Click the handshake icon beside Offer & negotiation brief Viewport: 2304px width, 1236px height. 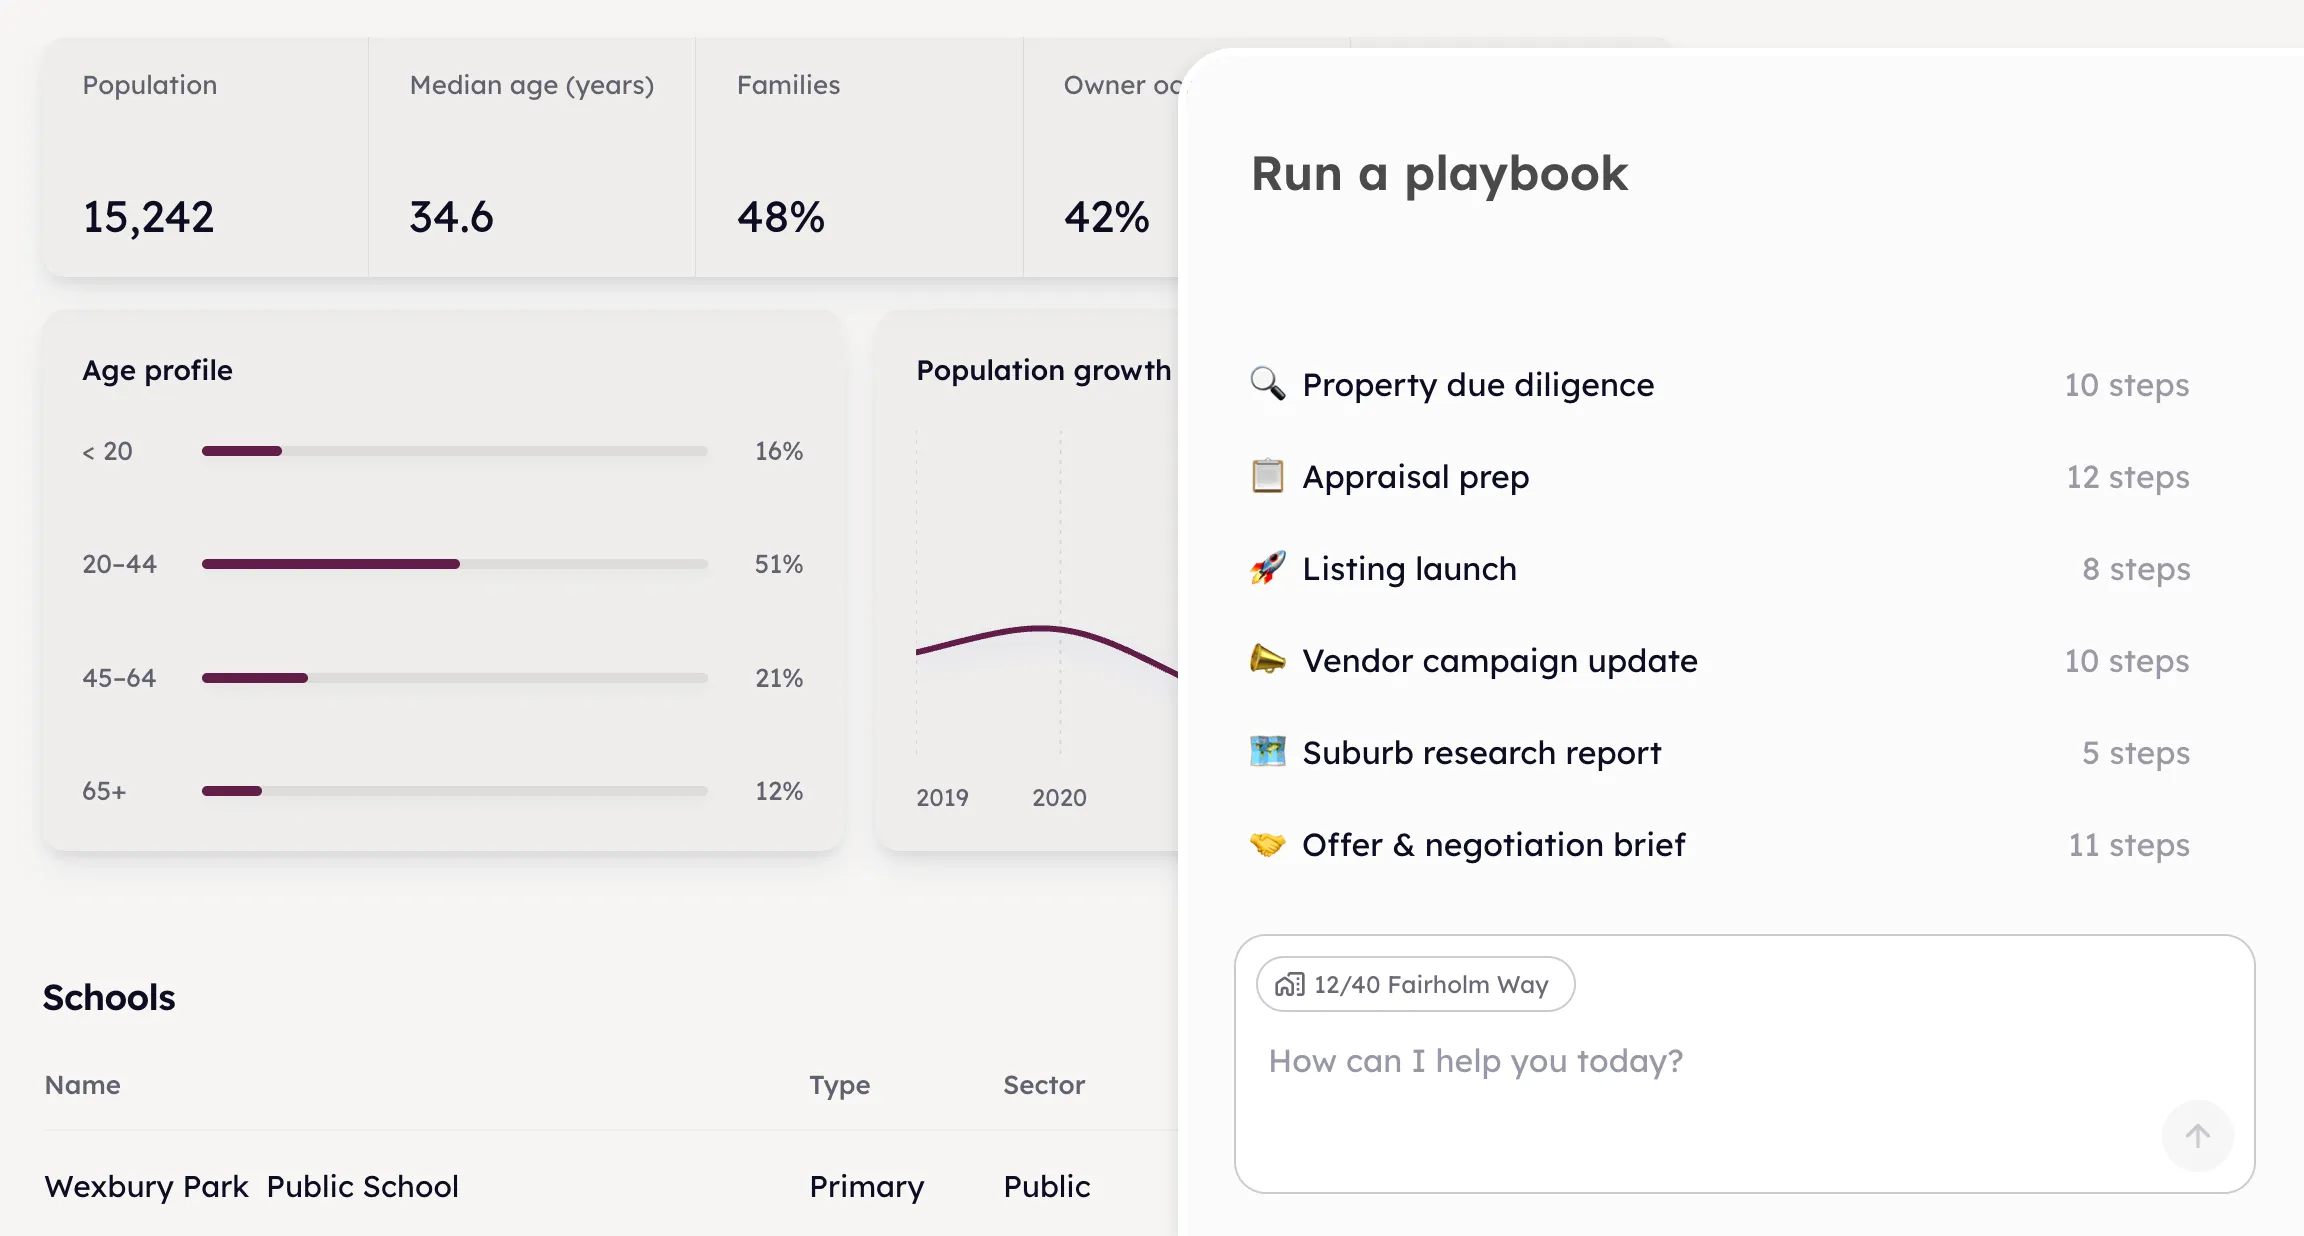tap(1268, 844)
